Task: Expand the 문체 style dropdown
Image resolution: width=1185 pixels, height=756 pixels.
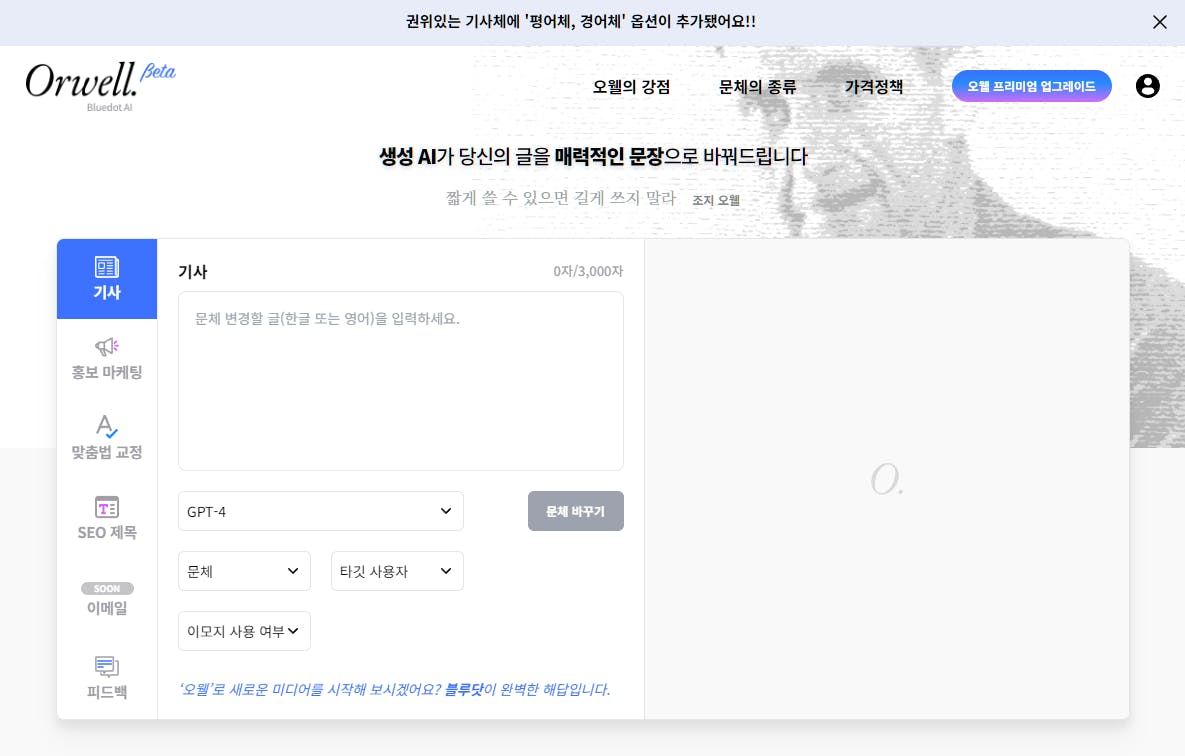Action: (244, 571)
